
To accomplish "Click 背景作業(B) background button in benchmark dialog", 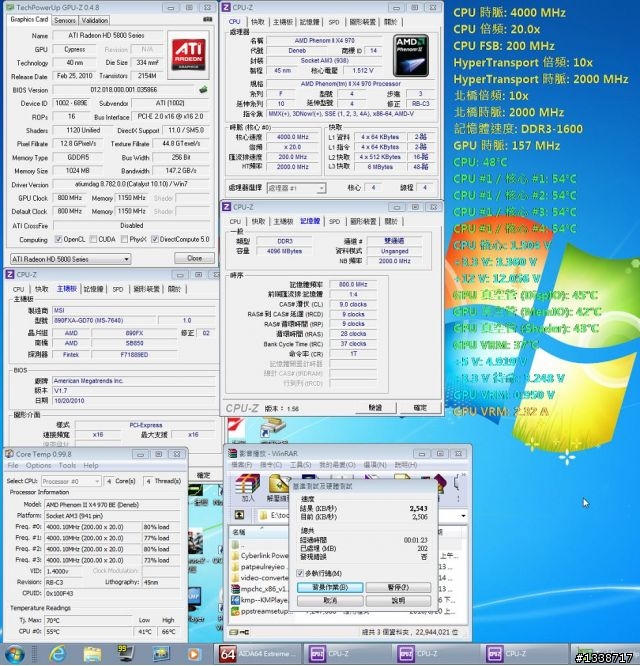I will 330,587.
